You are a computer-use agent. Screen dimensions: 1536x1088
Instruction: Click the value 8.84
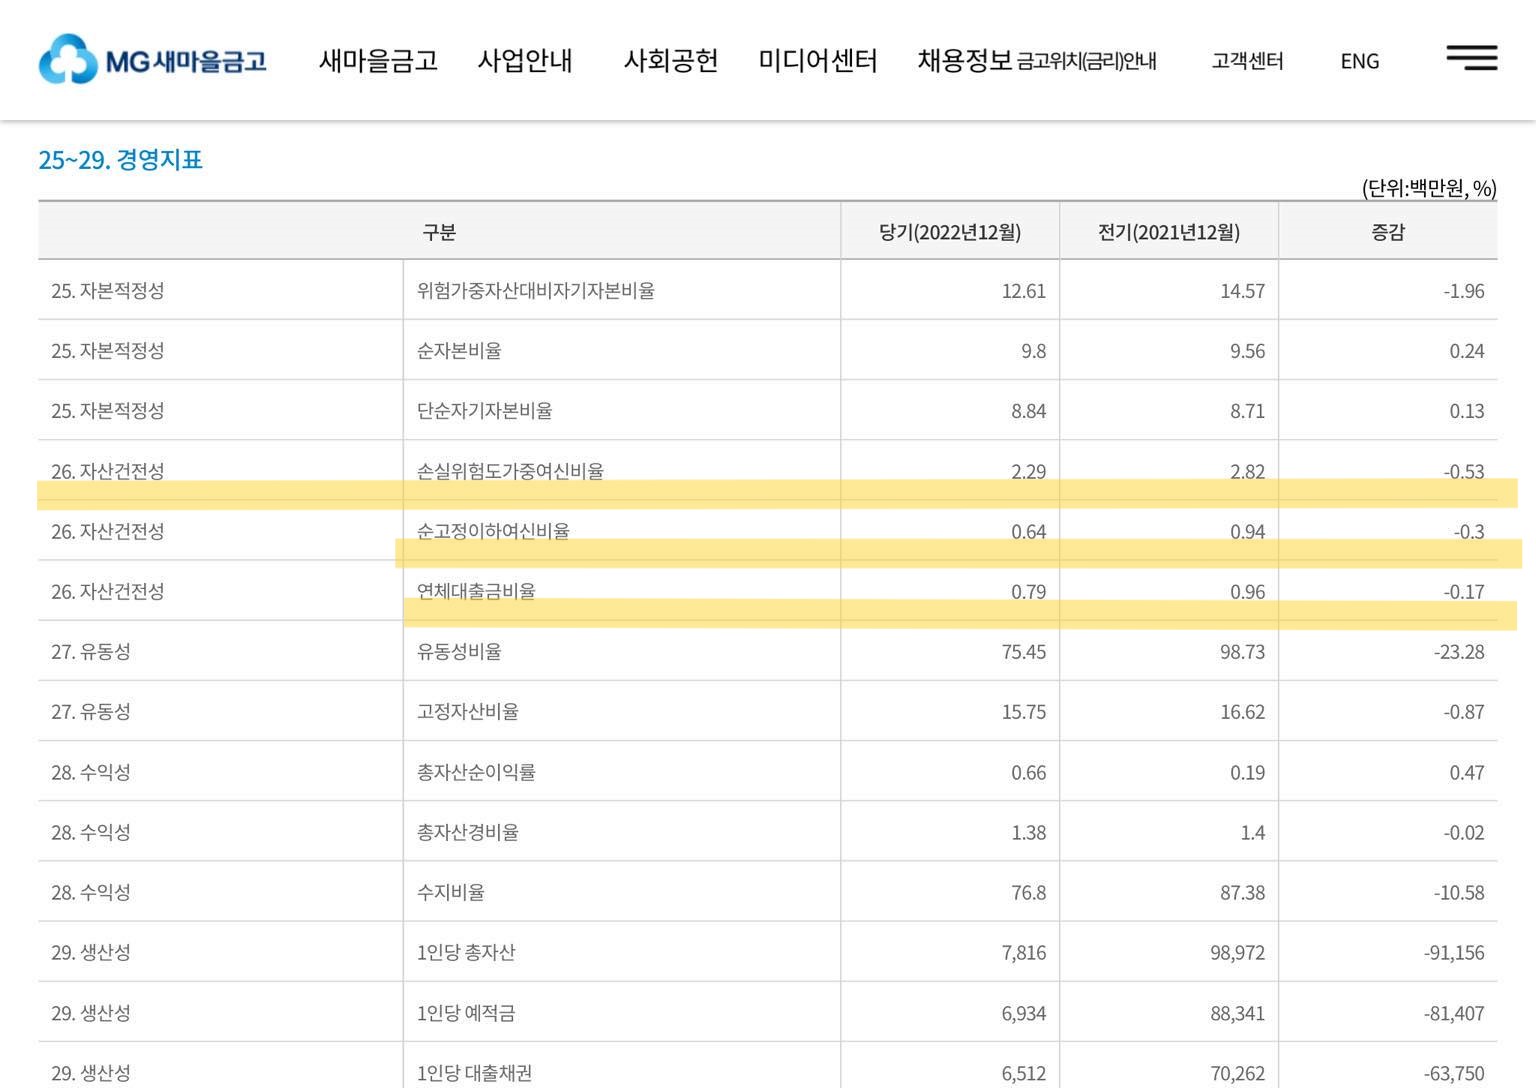(x=1029, y=411)
